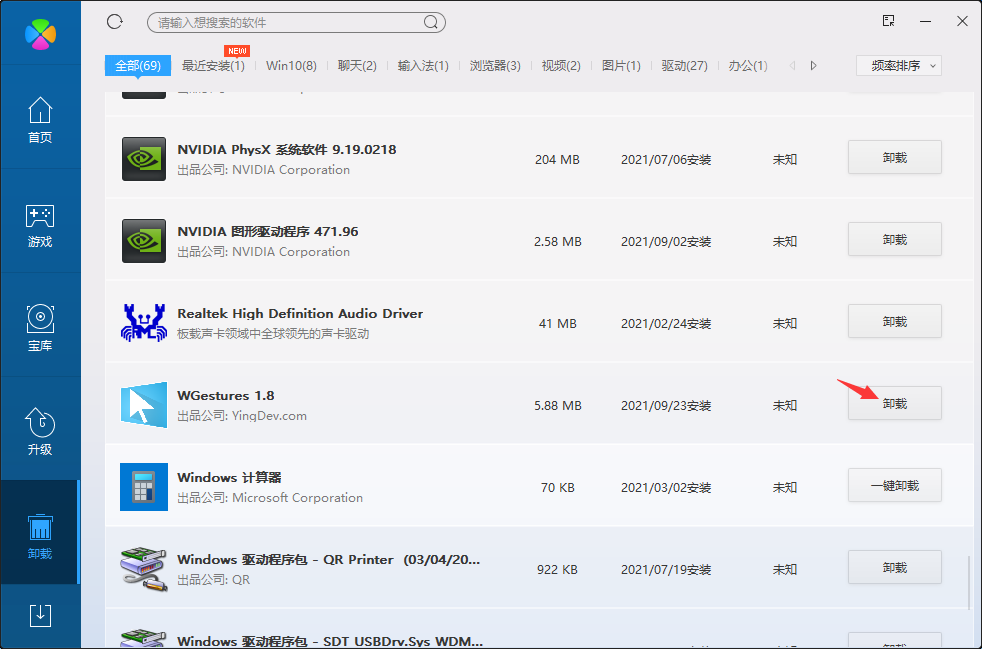Switch to 视频(2) tab
The height and width of the screenshot is (649, 982).
pos(561,66)
